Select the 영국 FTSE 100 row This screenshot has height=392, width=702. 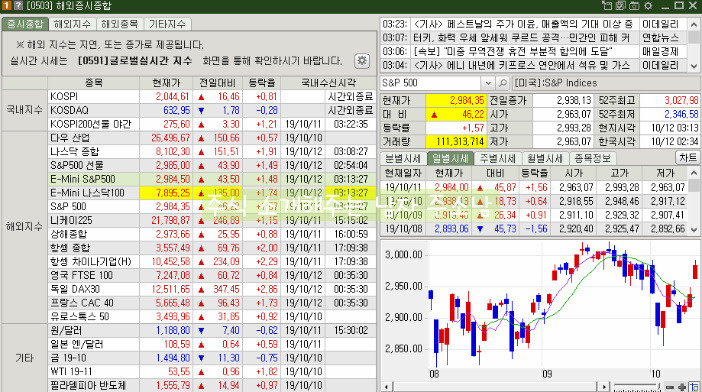pos(212,276)
